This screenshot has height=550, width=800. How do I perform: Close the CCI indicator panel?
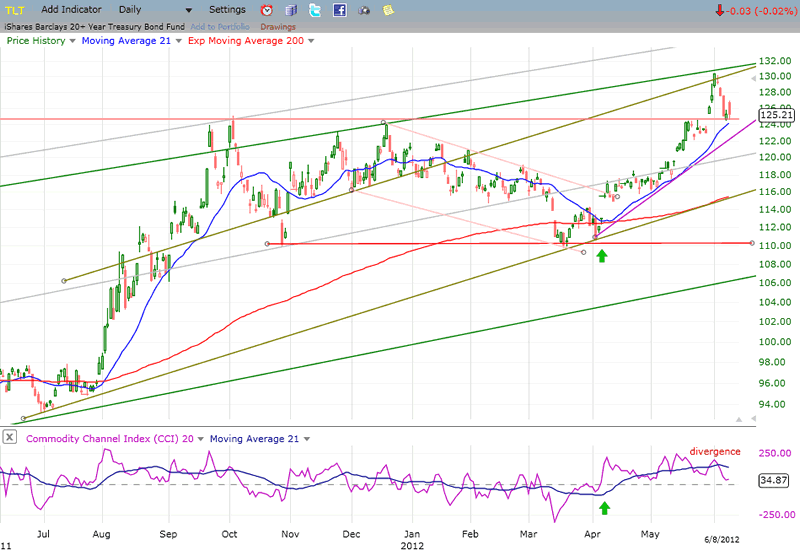(x=10, y=438)
